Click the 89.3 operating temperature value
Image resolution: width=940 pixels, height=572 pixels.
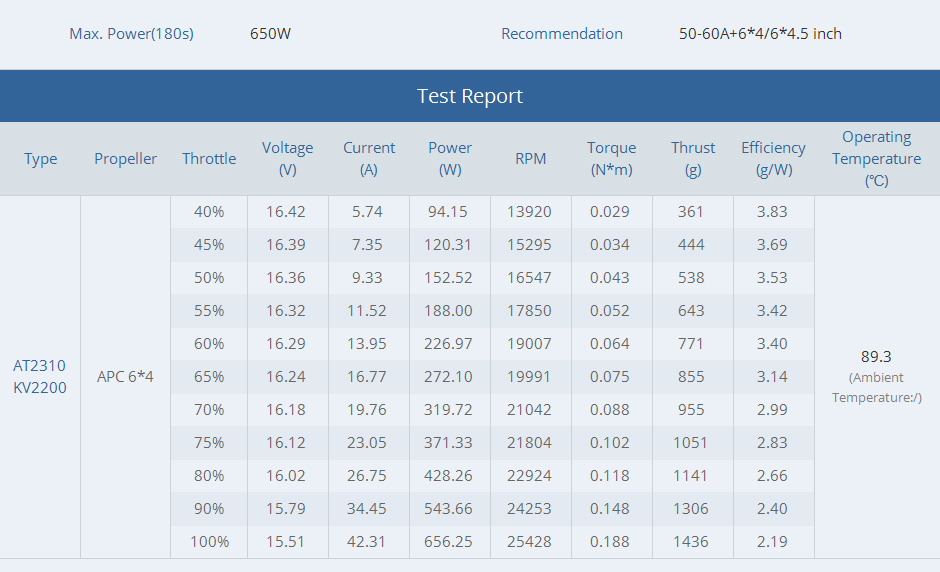(876, 357)
